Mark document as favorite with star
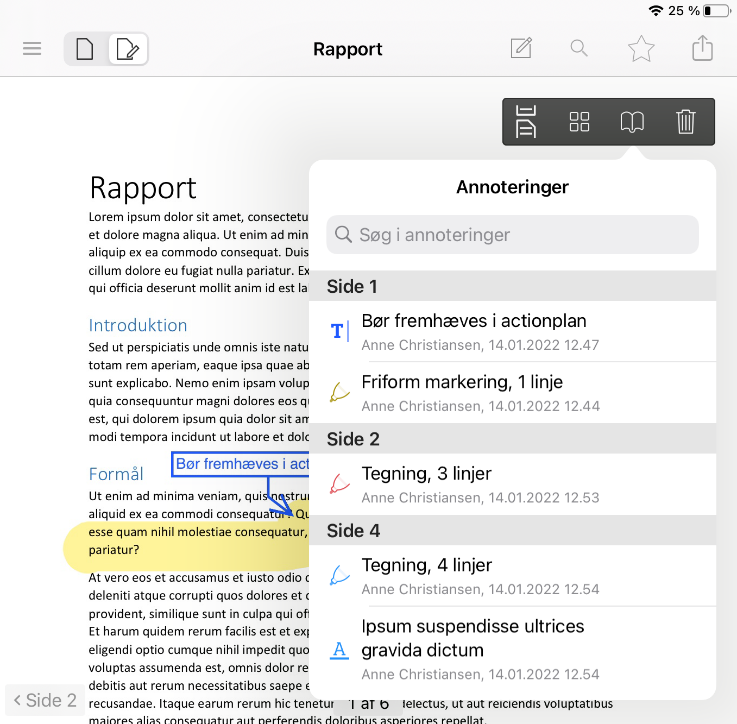Viewport: 737px width, 724px height. [x=641, y=49]
